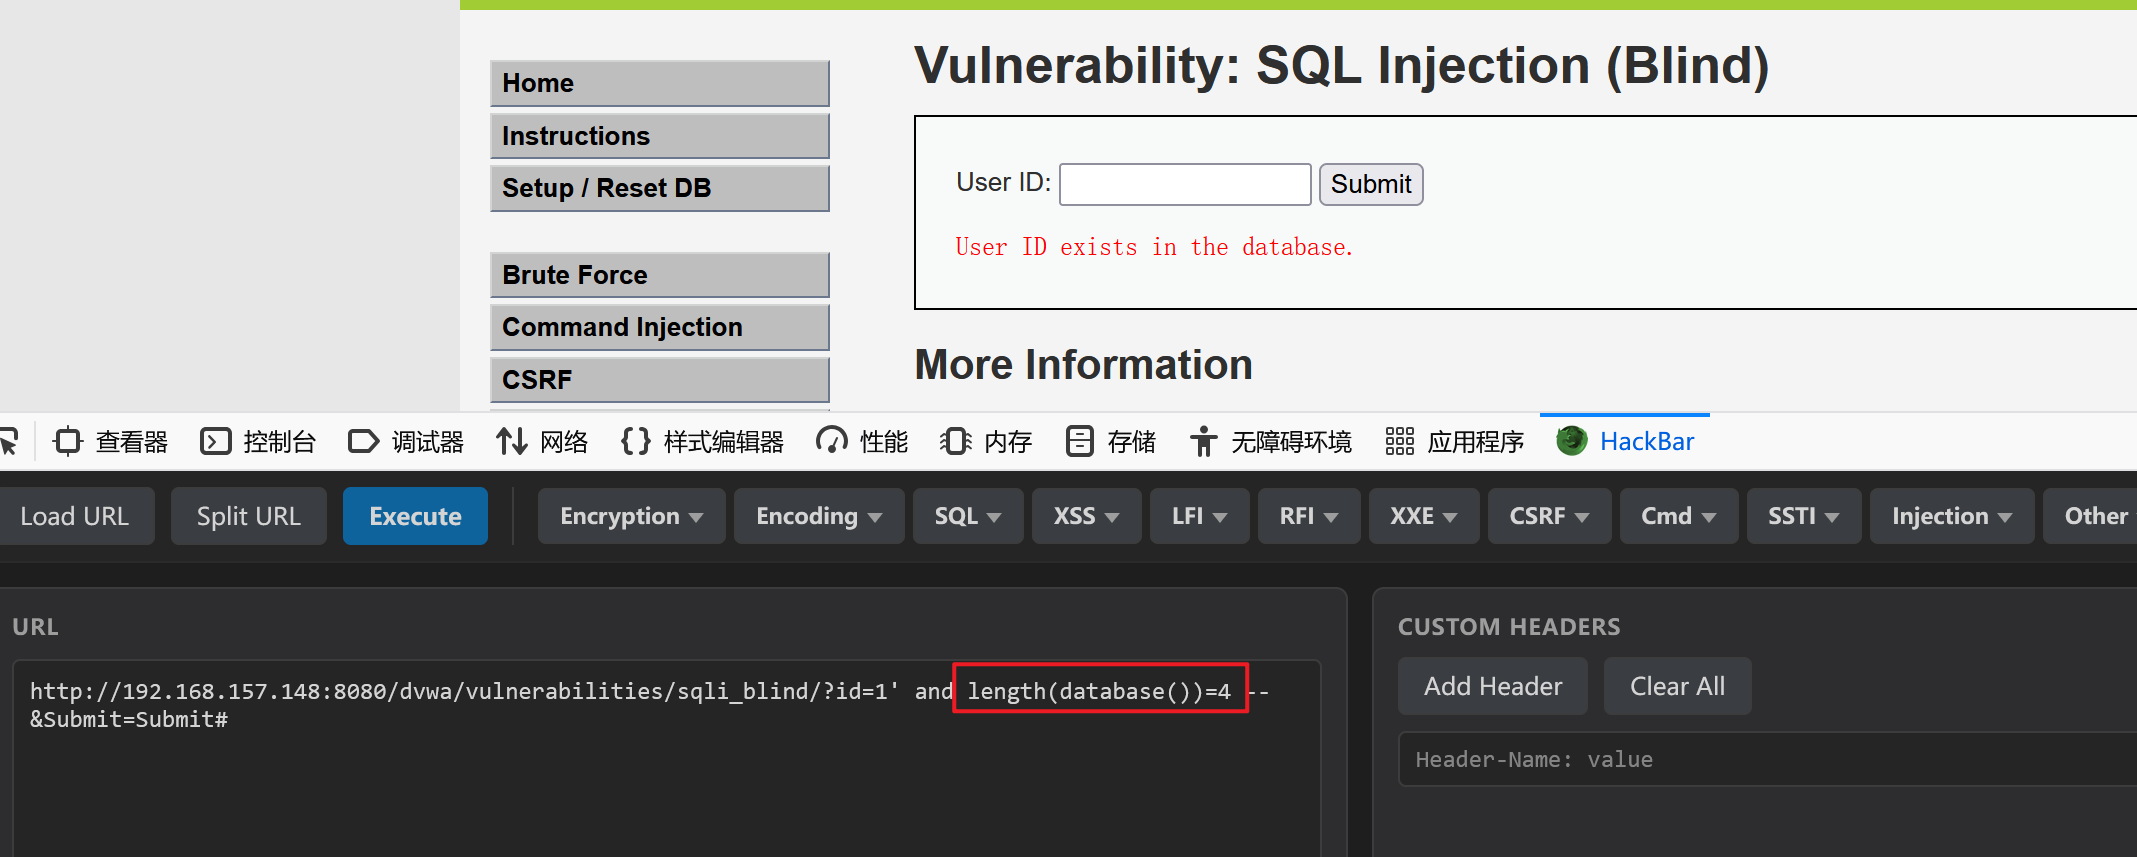The image size is (2137, 857).
Task: Open the Application (应用程序) panel icon
Action: (x=1399, y=441)
